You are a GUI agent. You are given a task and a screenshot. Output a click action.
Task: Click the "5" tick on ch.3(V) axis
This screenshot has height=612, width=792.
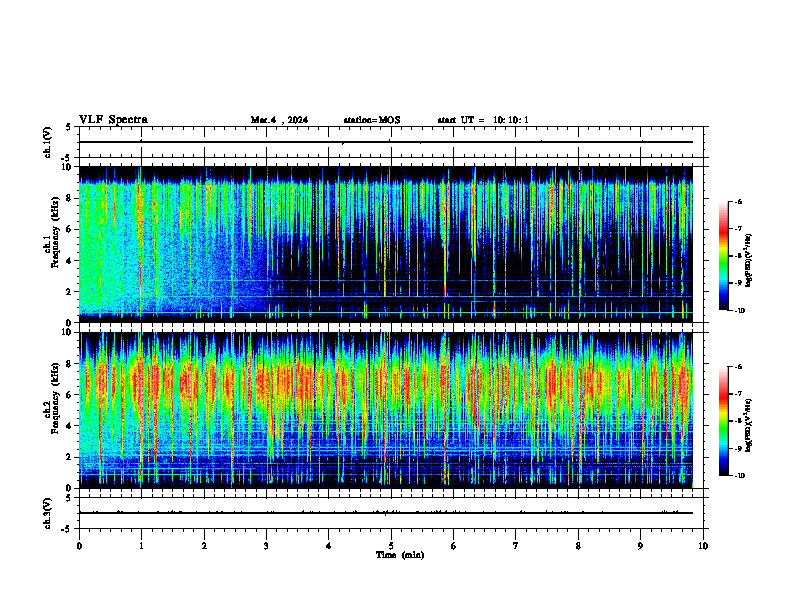(69, 498)
